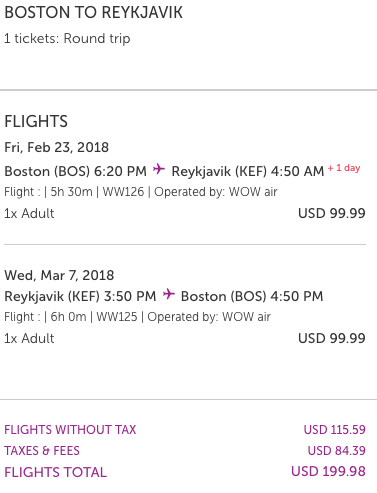Click the red '+ 1 day' indicator
Screen dimensions: 377x493
pyautogui.click(x=344, y=168)
